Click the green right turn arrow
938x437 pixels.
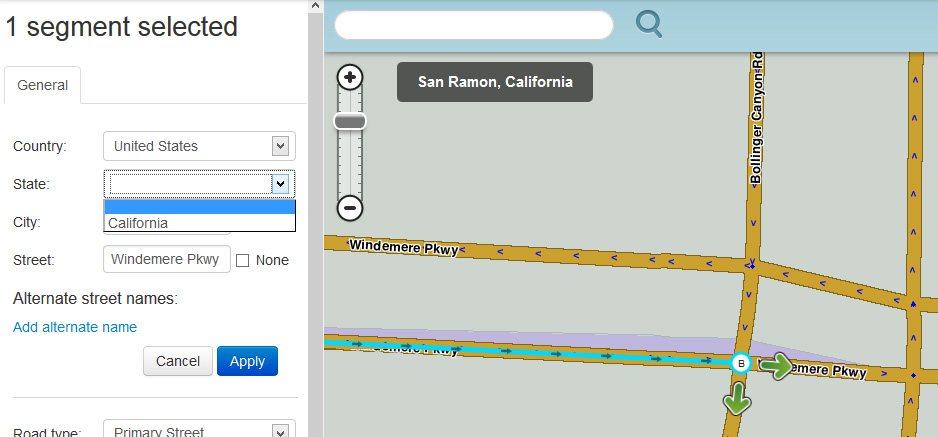click(775, 367)
